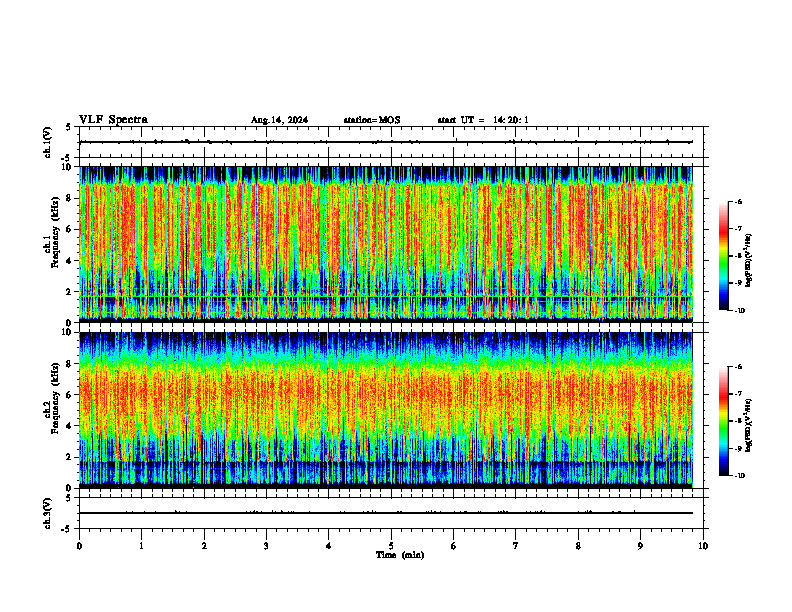Screen dimensions: 792x612
Task: Click time axis tick label "2"
Action: pos(204,546)
